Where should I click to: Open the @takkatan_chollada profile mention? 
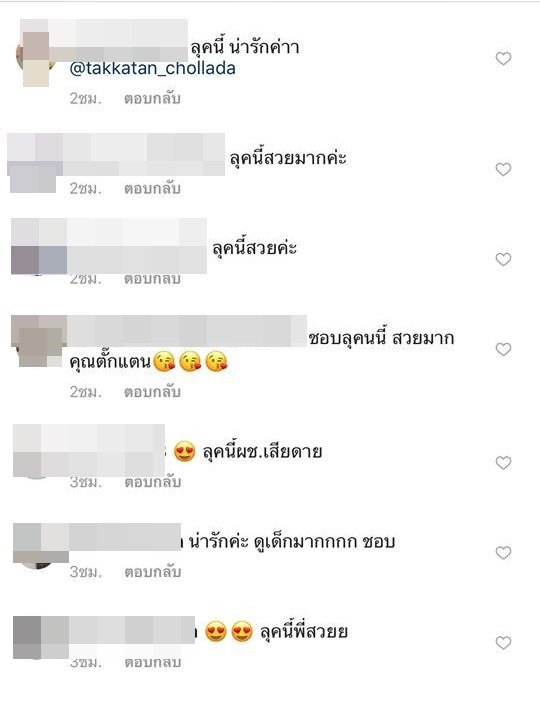click(153, 68)
